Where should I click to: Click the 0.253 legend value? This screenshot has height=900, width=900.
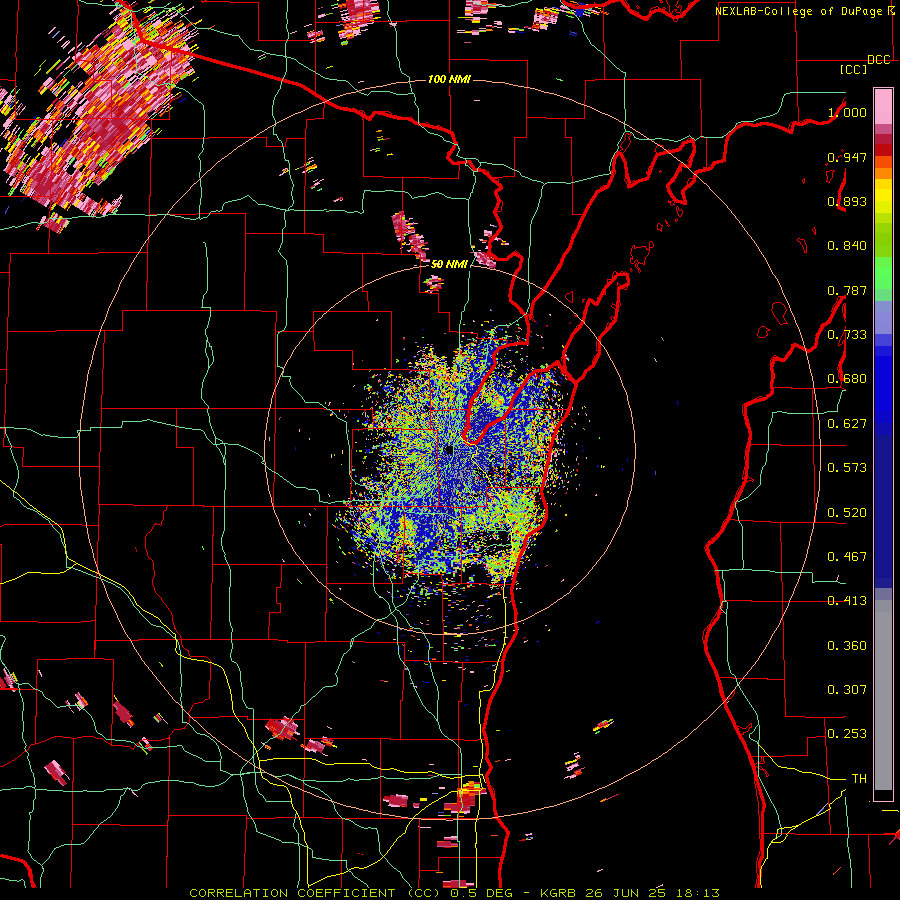point(847,734)
